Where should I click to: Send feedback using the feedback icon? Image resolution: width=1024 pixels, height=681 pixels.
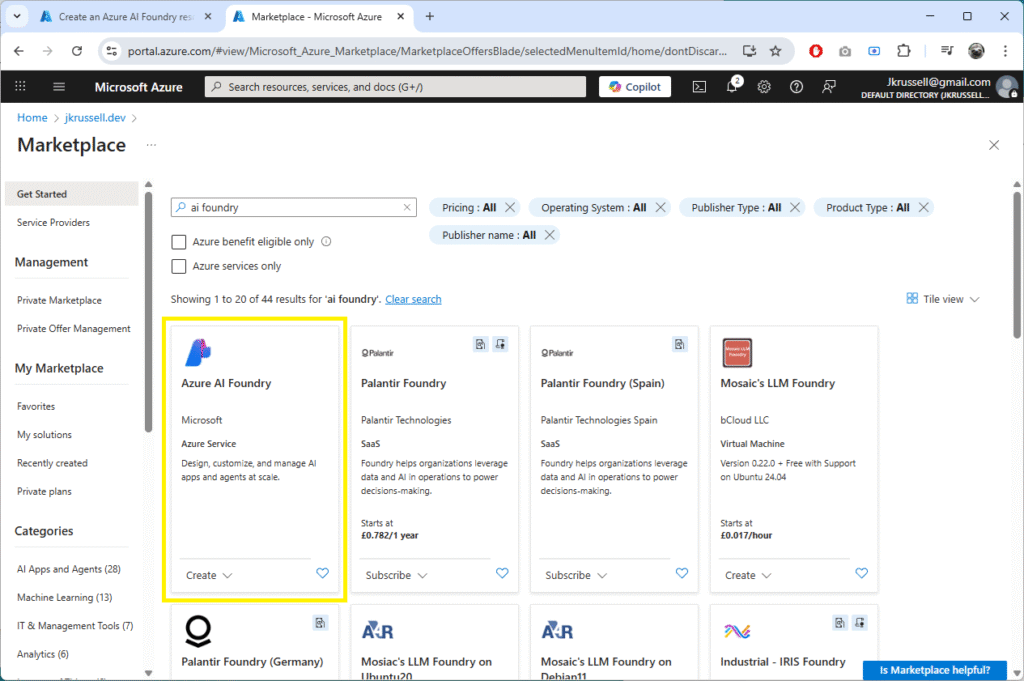[828, 86]
